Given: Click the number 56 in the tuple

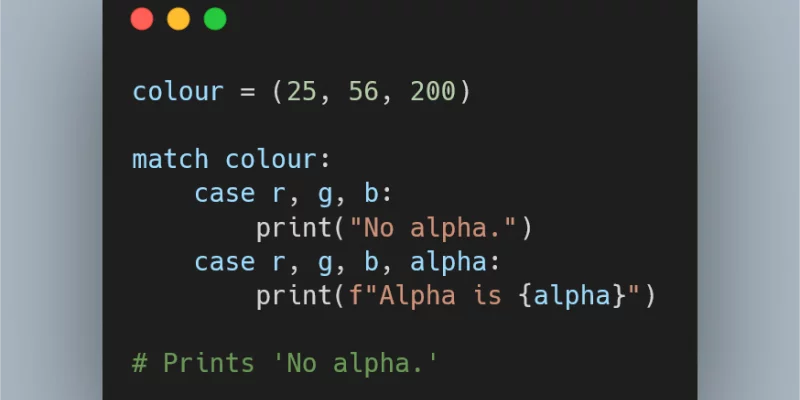Looking at the screenshot, I should coord(364,92).
